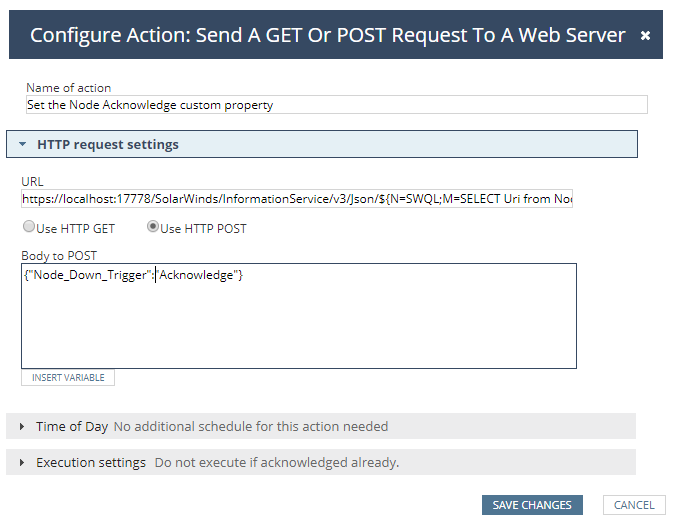Click the Use HTTP GET label text
The image size is (674, 526).
(77, 229)
